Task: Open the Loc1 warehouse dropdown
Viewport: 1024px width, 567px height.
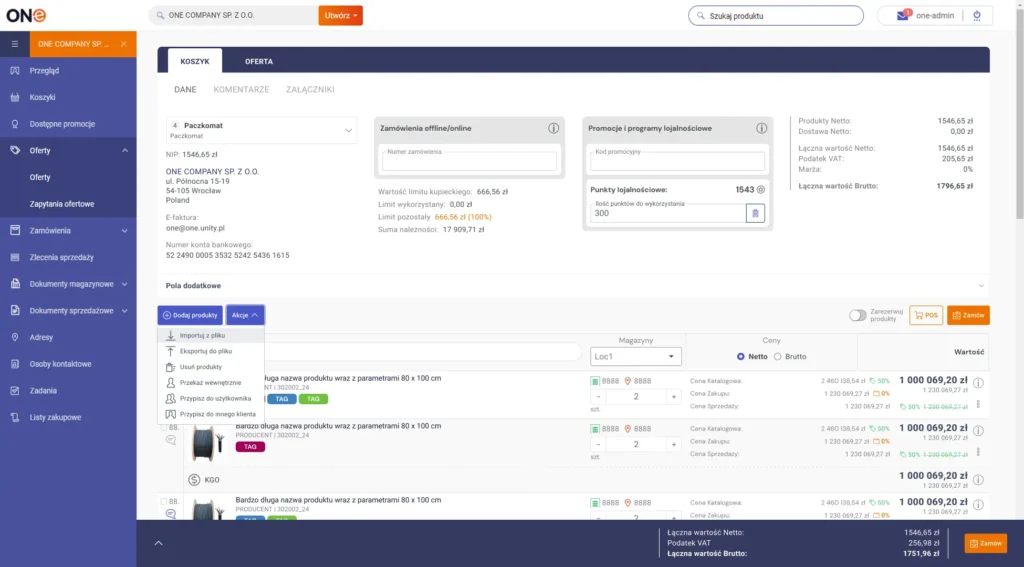Action: tap(636, 356)
